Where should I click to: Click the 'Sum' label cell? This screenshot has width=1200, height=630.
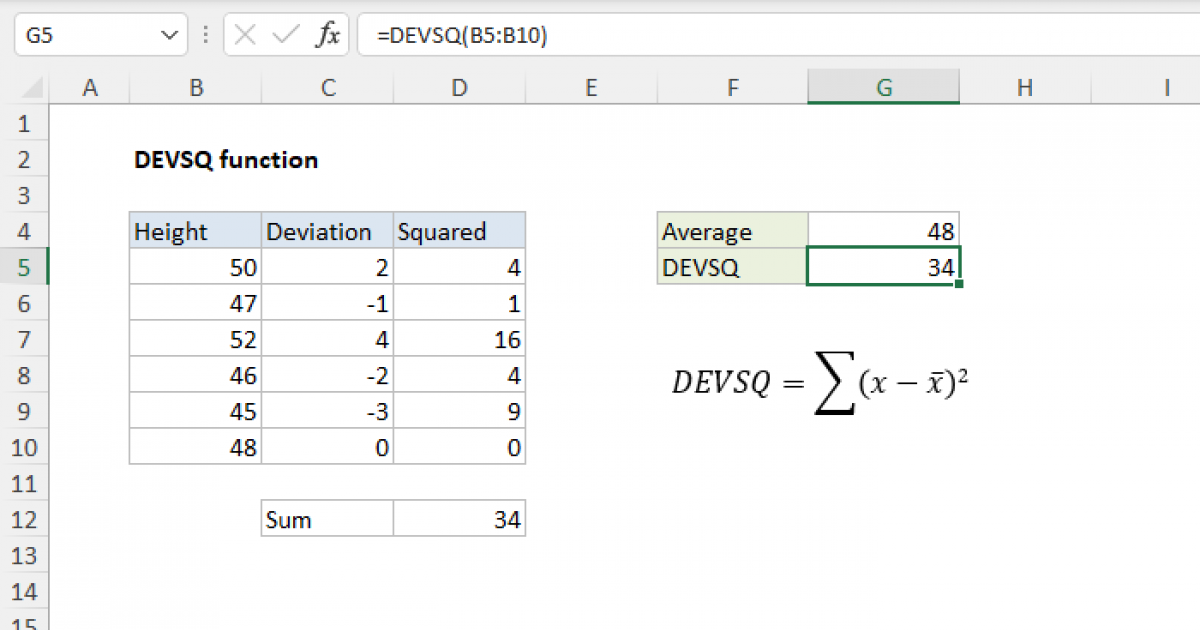328,520
